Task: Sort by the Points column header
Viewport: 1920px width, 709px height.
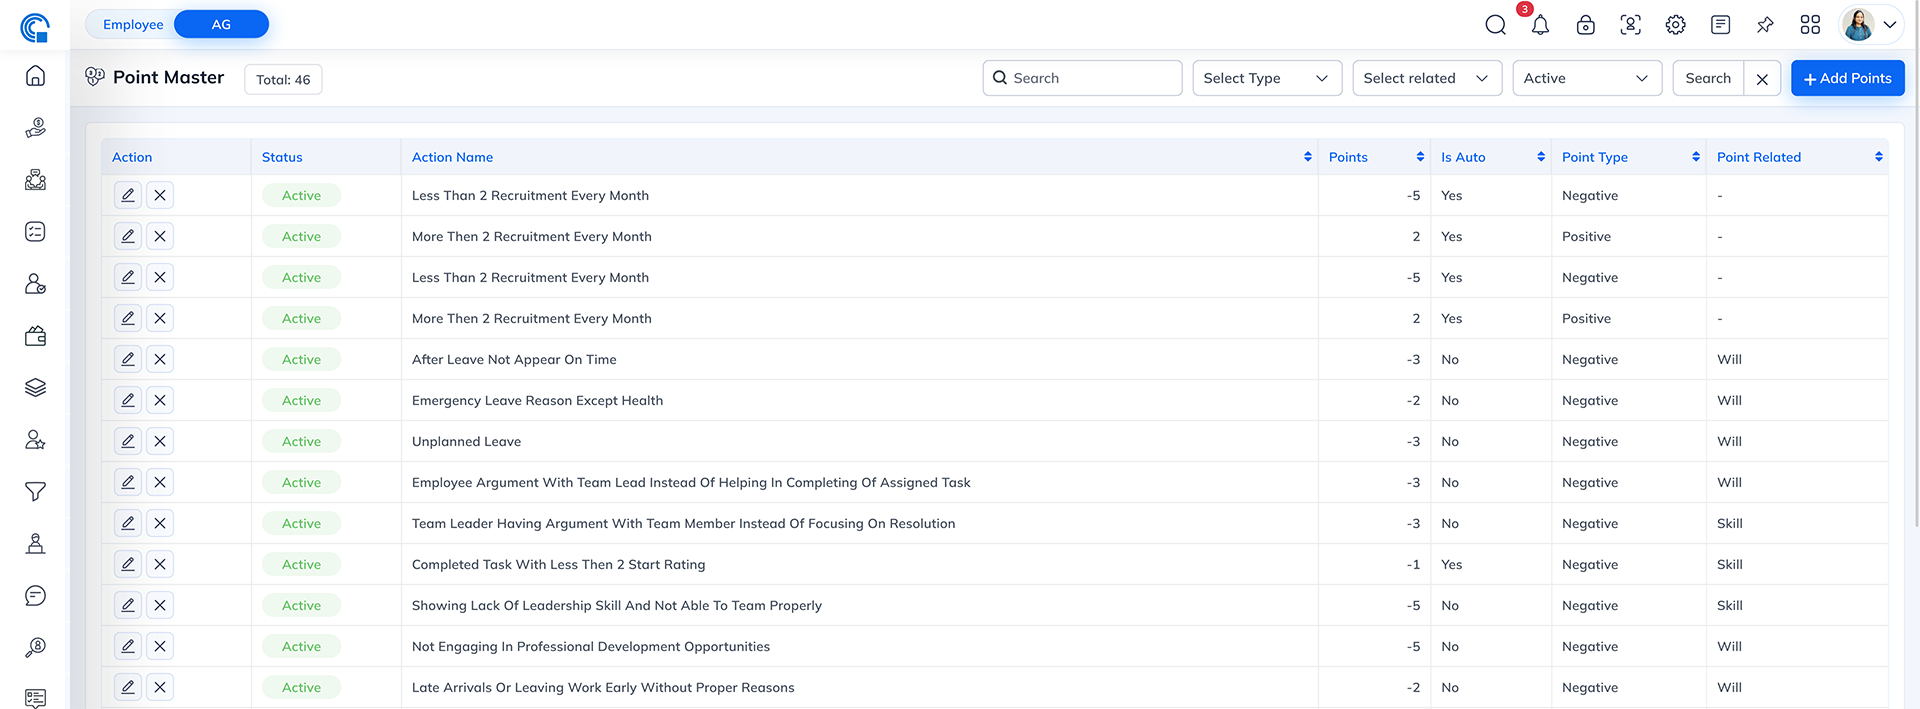Action: pos(1348,157)
